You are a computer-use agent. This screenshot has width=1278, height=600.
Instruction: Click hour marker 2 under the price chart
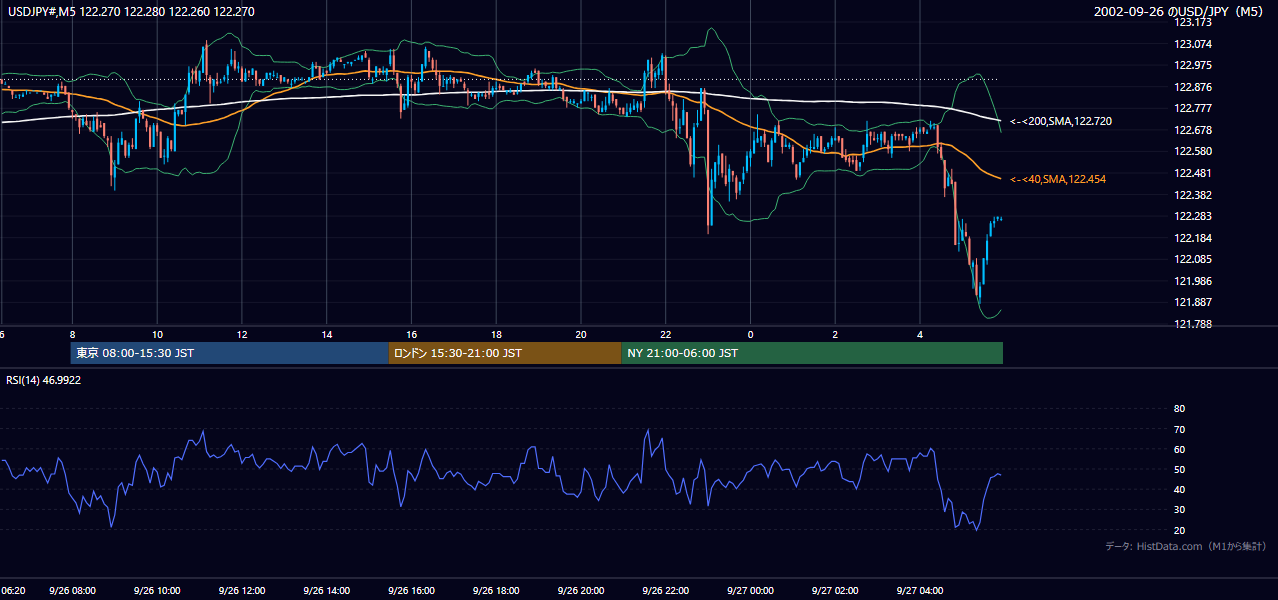pos(835,333)
